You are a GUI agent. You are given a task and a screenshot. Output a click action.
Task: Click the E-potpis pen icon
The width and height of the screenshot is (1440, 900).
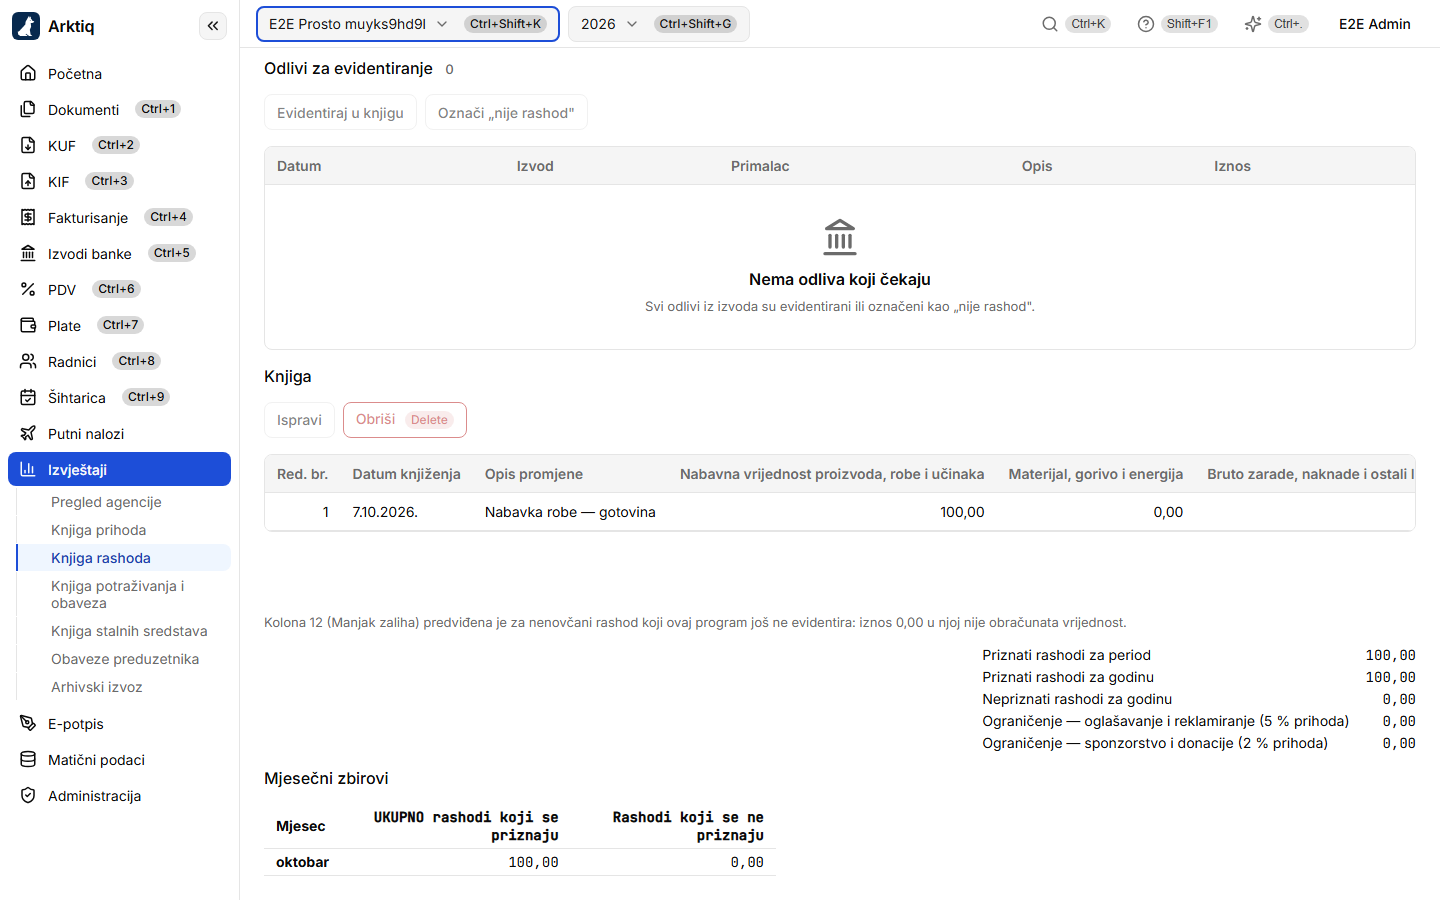click(x=28, y=724)
